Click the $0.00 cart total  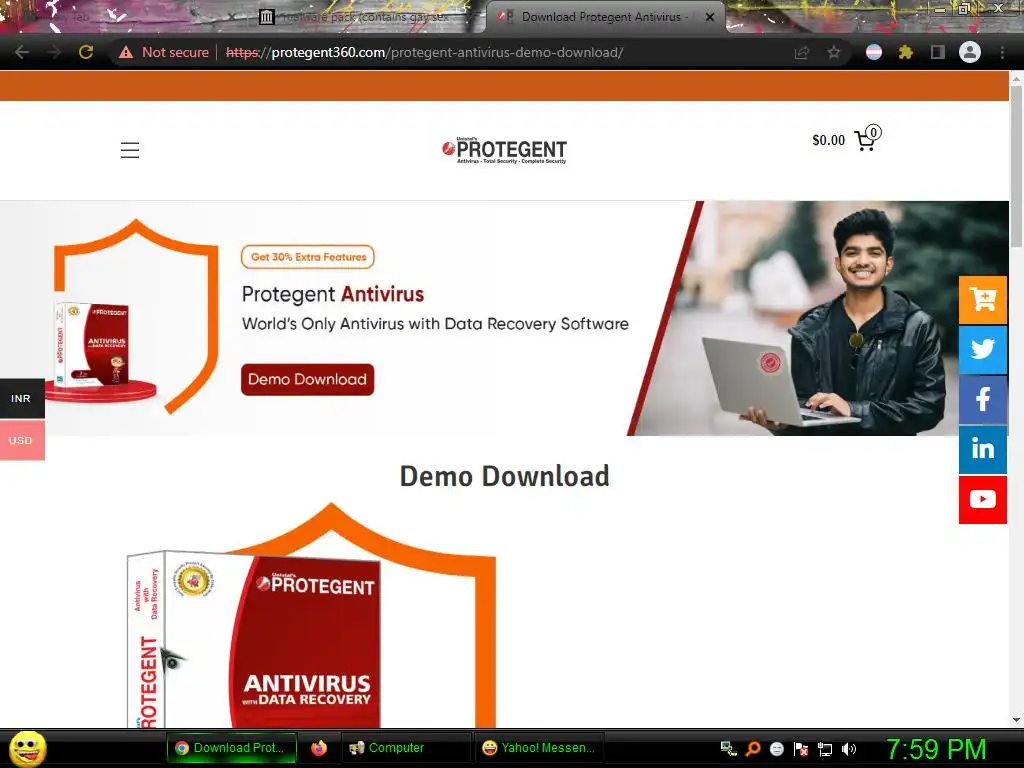(828, 140)
